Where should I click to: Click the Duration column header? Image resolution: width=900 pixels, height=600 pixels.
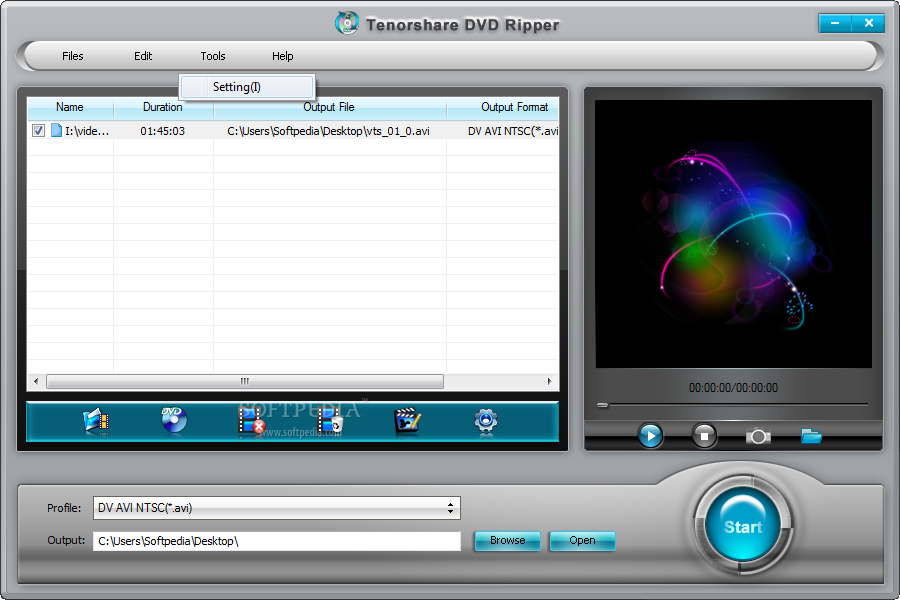click(163, 107)
